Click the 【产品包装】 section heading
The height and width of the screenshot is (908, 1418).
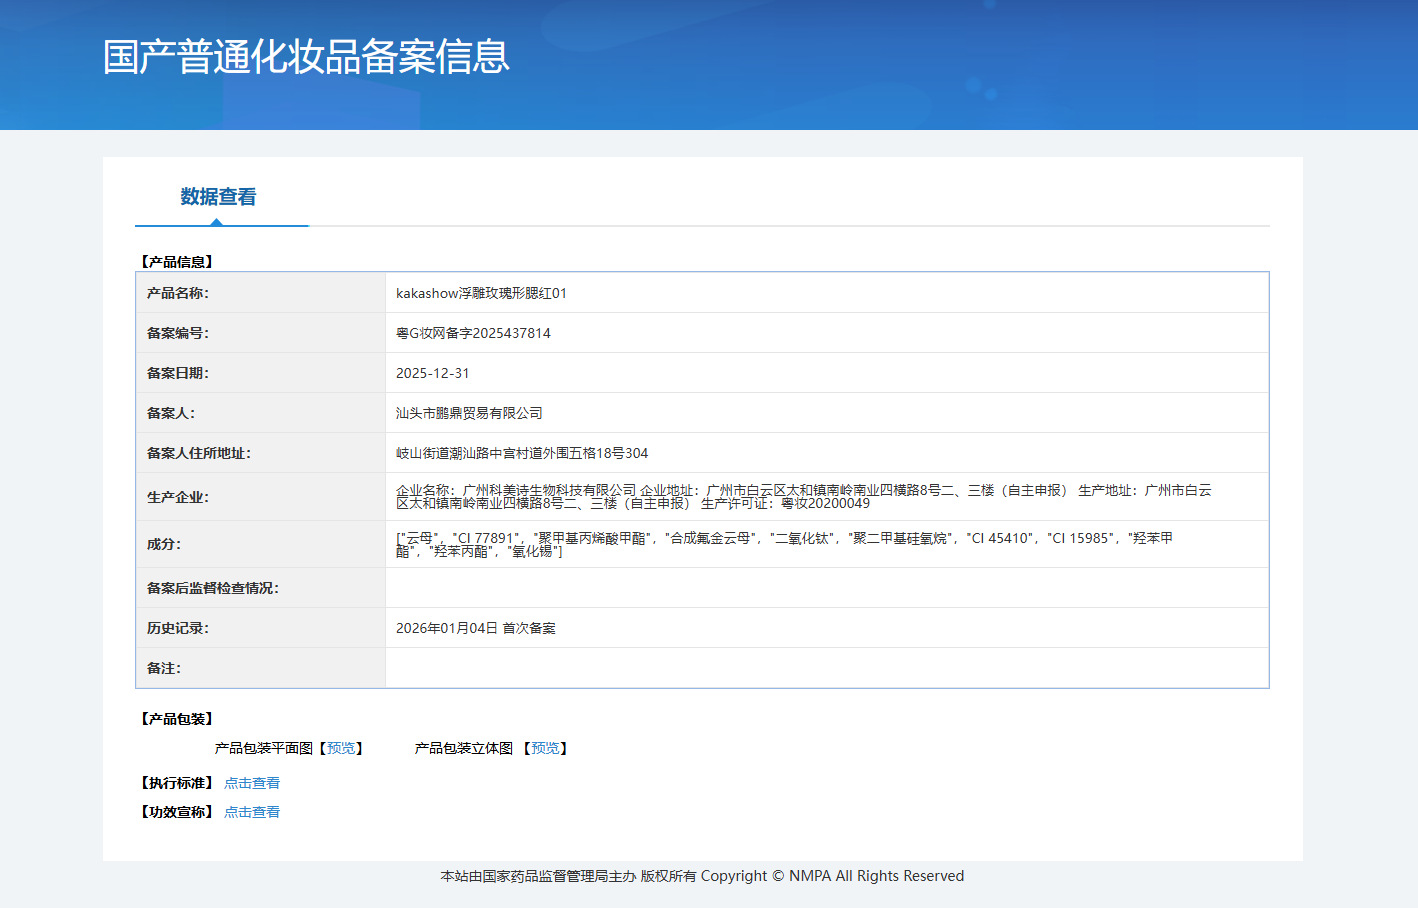pos(177,719)
